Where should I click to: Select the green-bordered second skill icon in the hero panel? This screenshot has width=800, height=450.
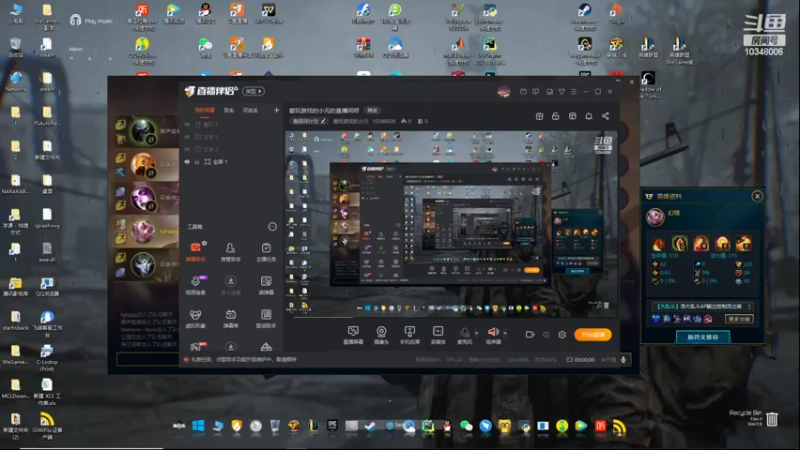tap(680, 243)
